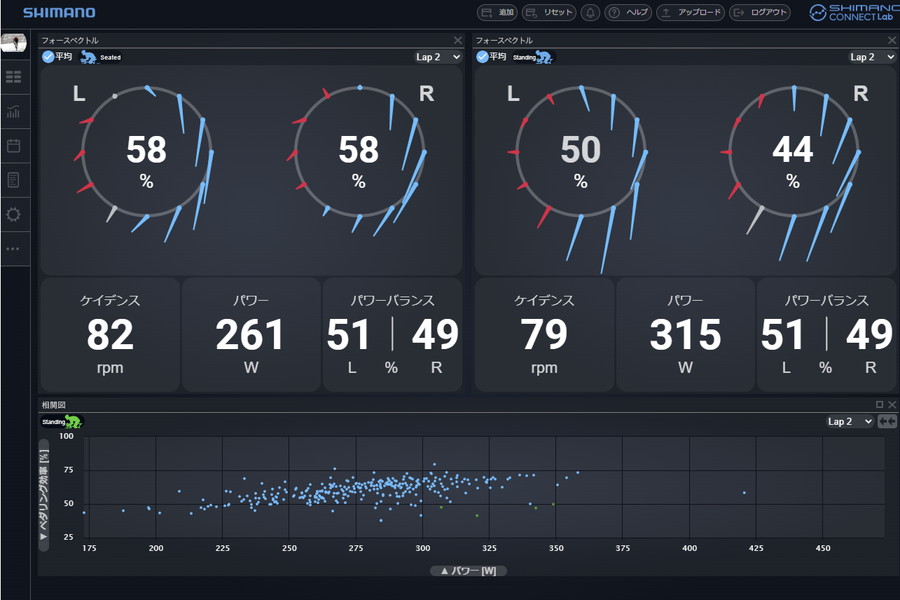The width and height of the screenshot is (900, 600).
Task: Open the ヘルプ (Help) menu
Action: click(628, 13)
